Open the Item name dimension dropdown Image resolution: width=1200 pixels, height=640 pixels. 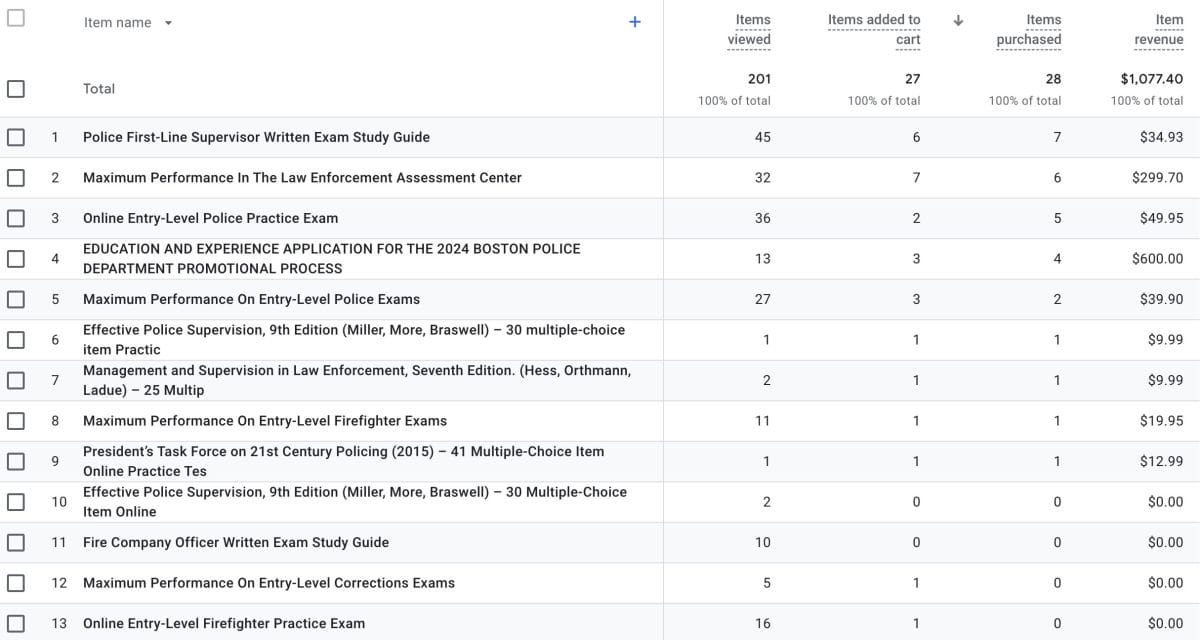168,23
